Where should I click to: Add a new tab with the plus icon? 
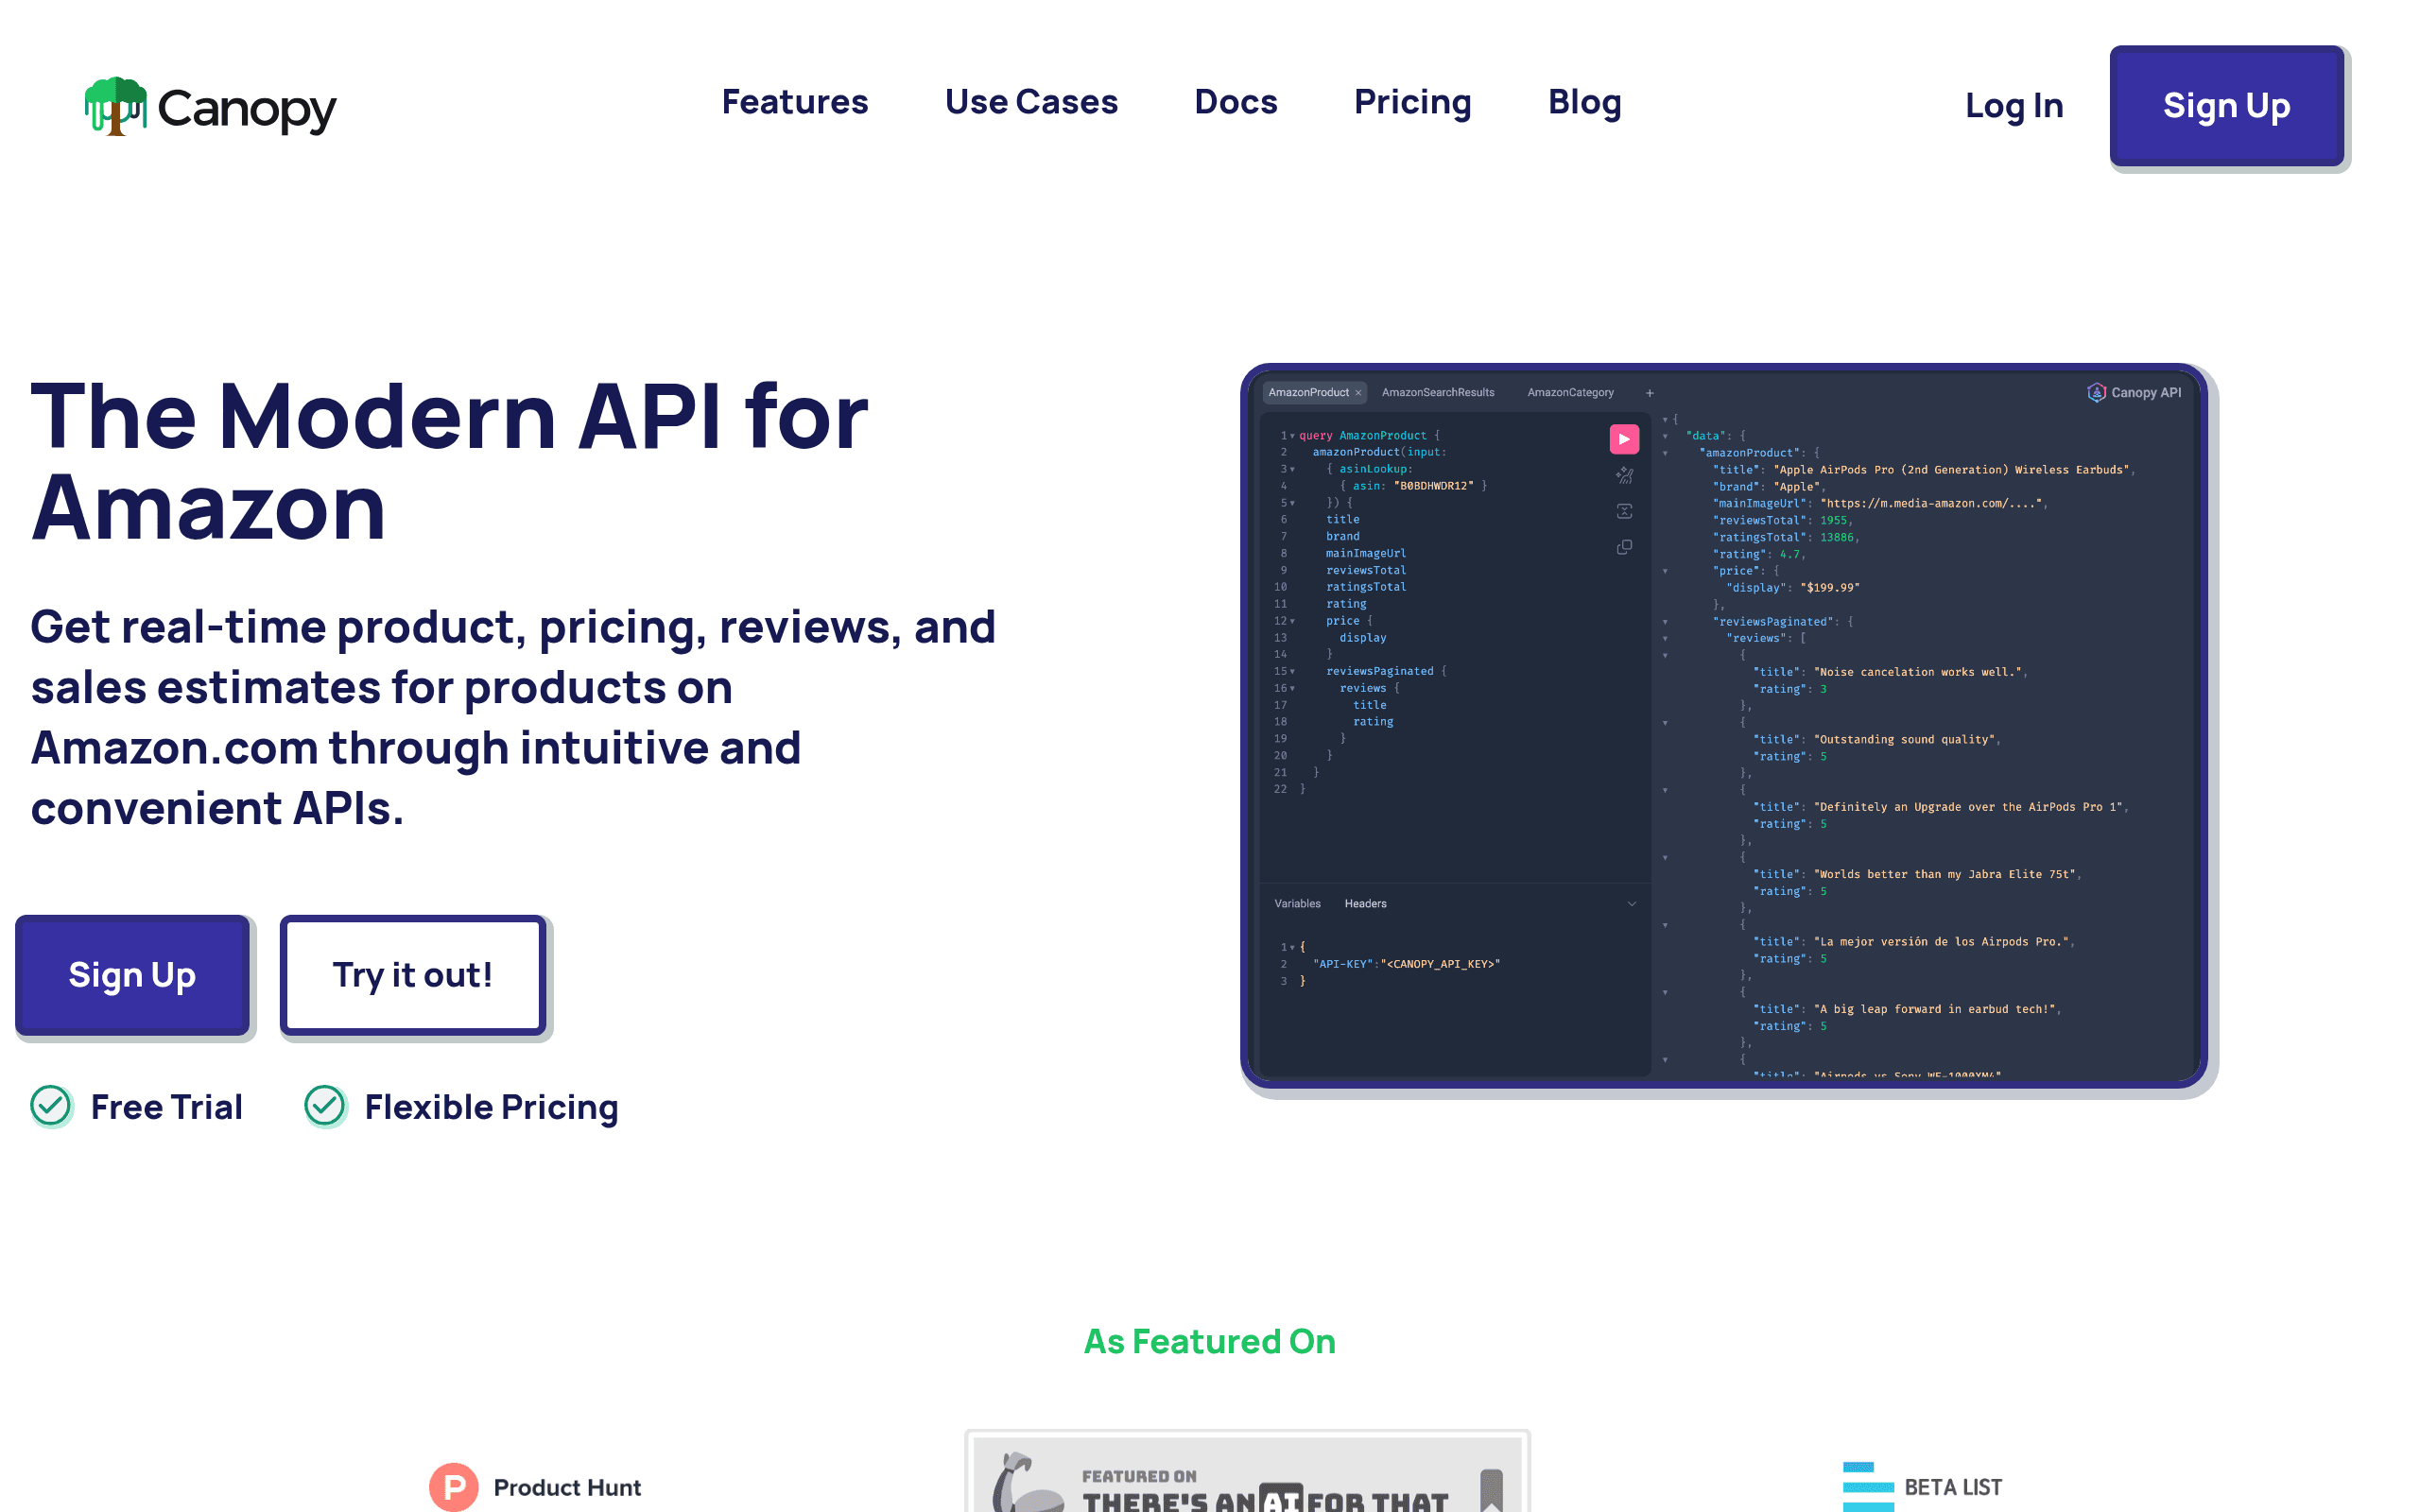coord(1650,393)
